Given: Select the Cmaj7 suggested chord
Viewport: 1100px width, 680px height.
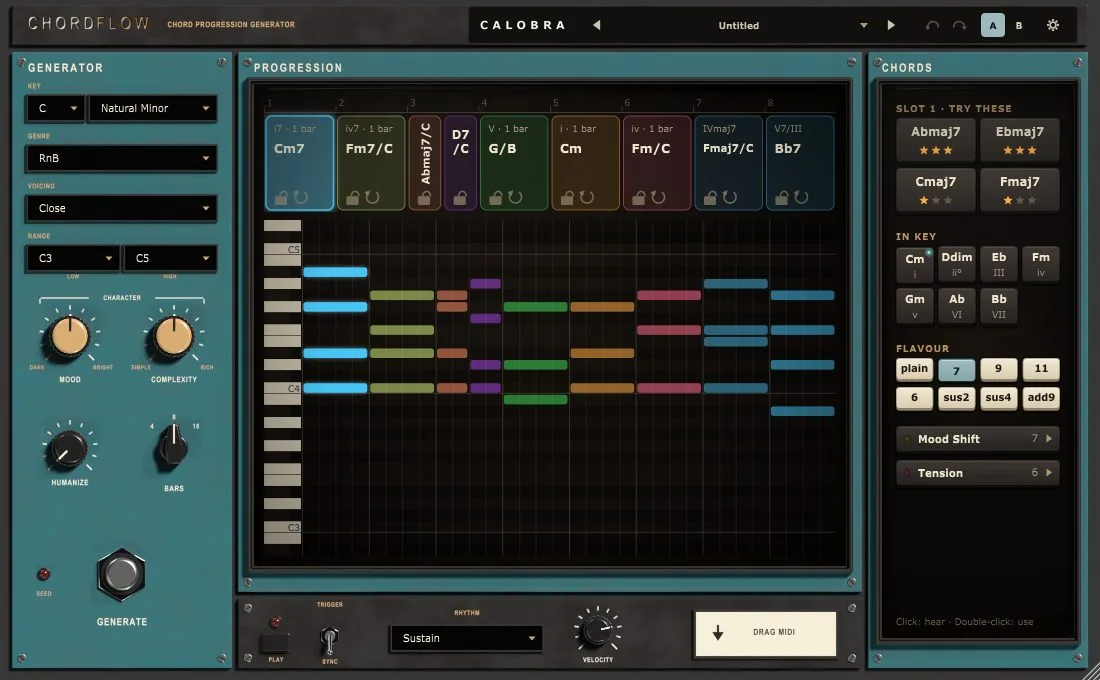Looking at the screenshot, I should 935,190.
